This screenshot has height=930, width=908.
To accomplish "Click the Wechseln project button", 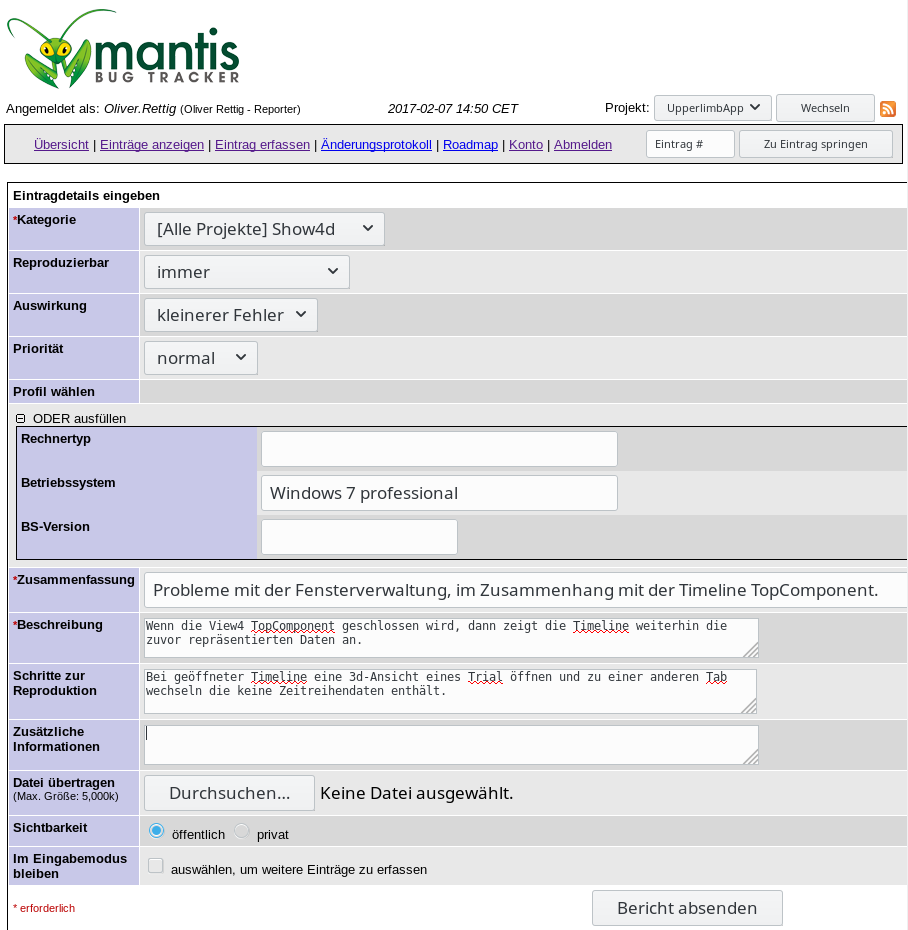I will click(825, 108).
